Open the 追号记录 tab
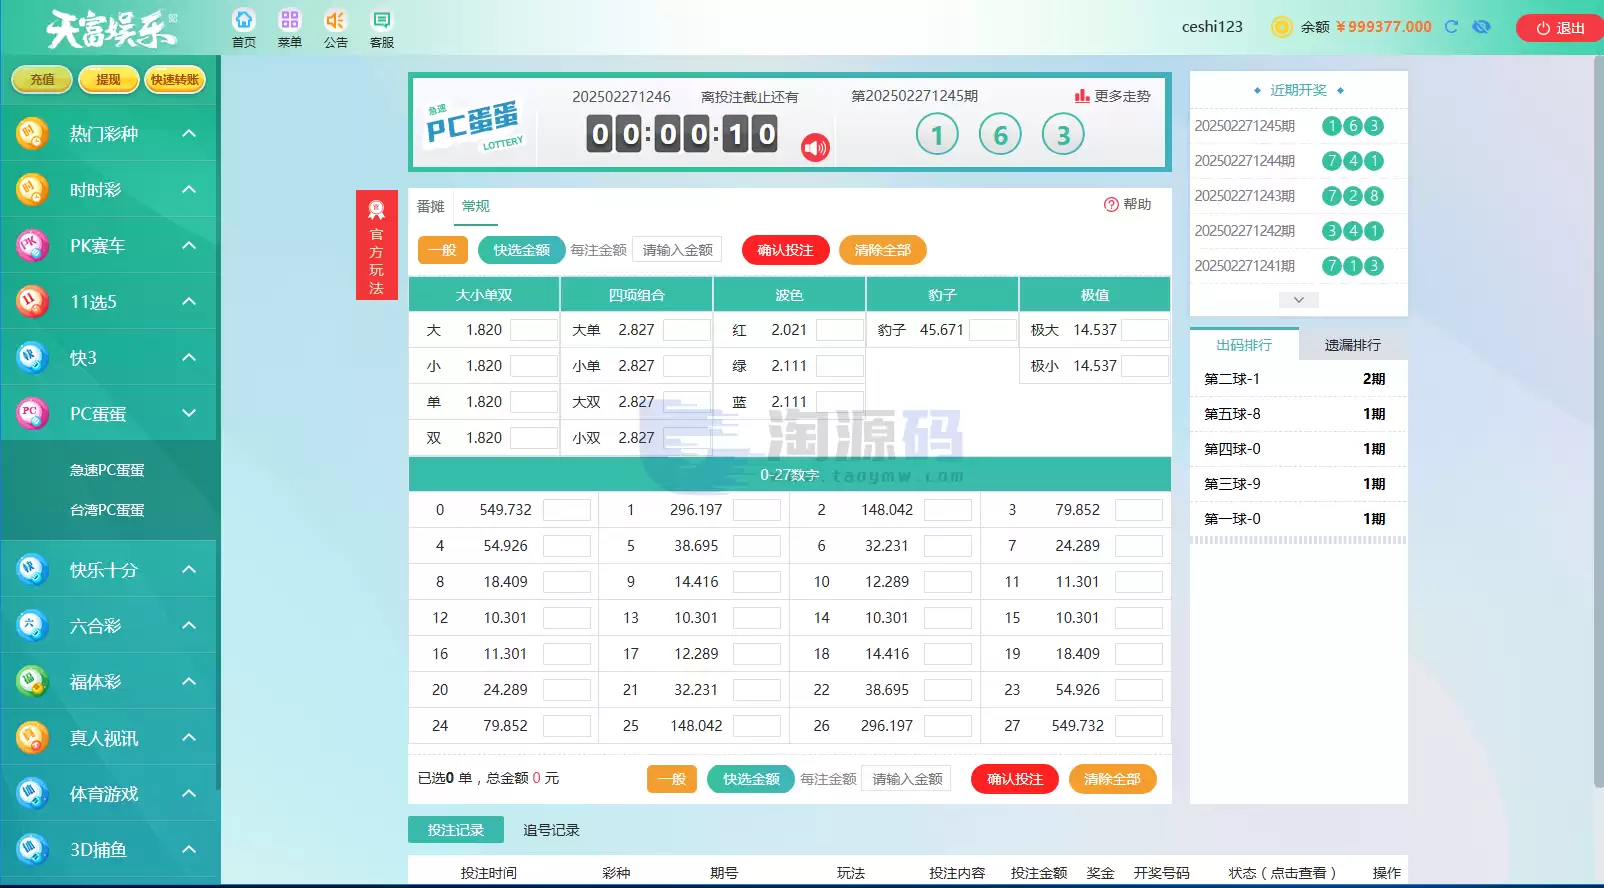Viewport: 1604px width, 888px height. tap(551, 830)
